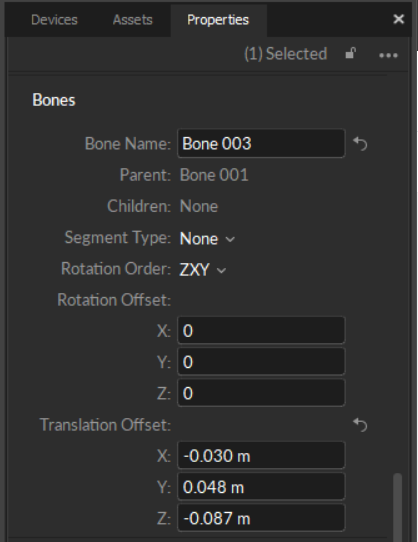
Task: Click Rotation Offset Y field
Action: pyautogui.click(x=261, y=362)
